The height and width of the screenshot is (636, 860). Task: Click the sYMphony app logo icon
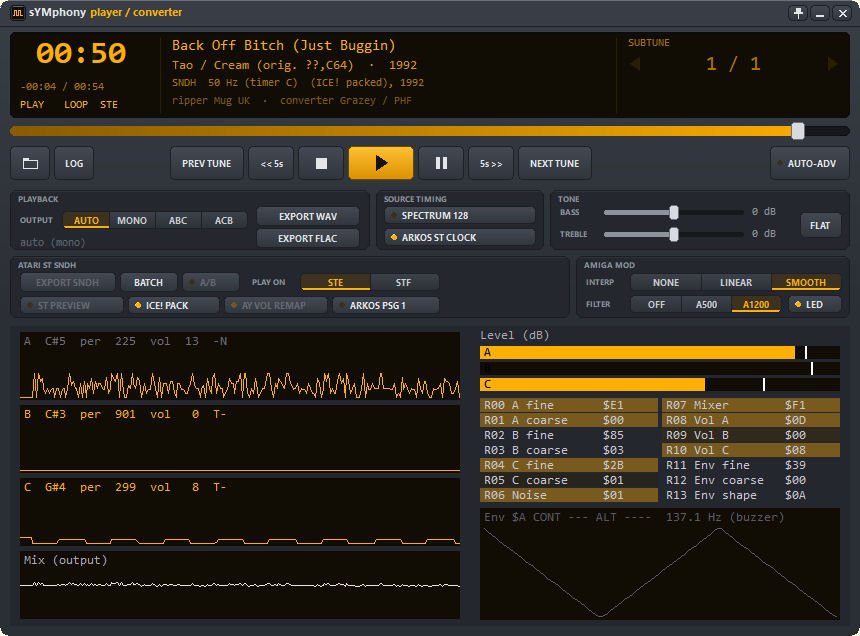tap(18, 13)
